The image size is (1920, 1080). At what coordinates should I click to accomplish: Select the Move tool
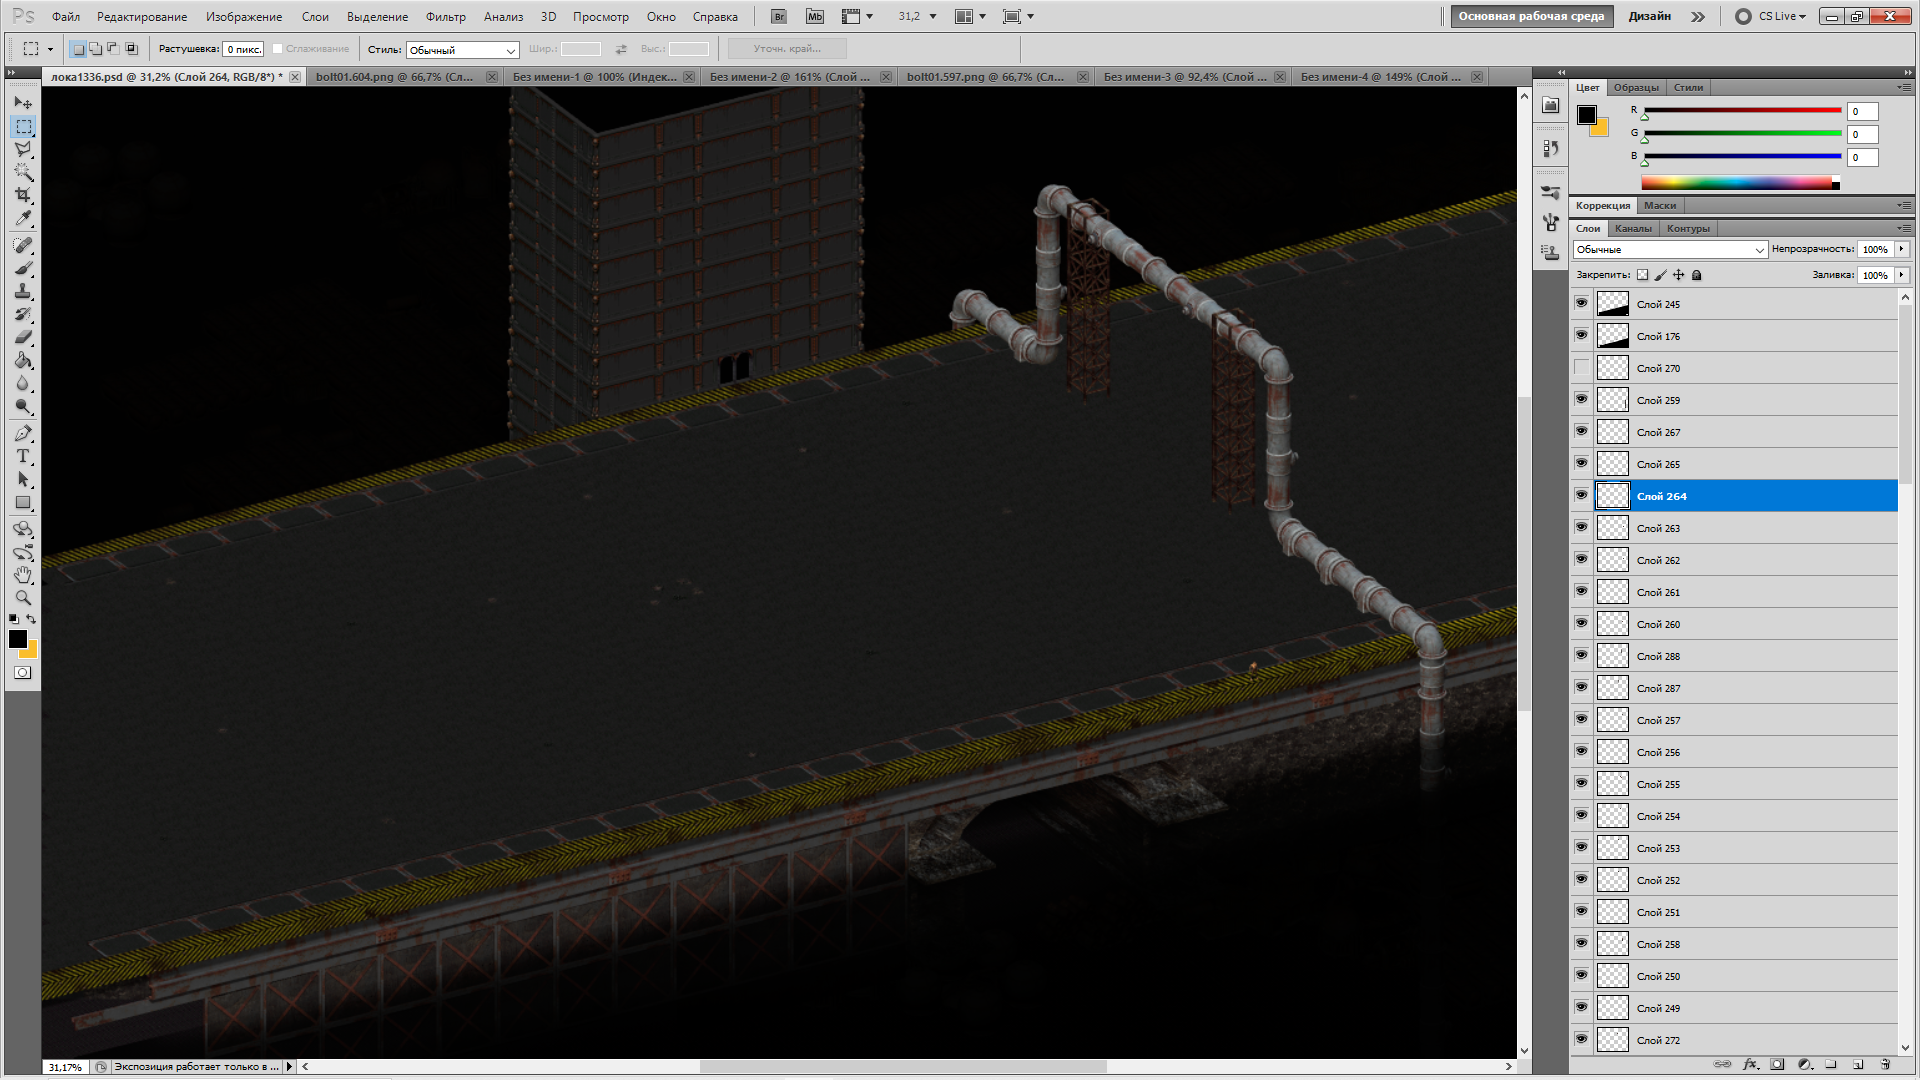(23, 103)
